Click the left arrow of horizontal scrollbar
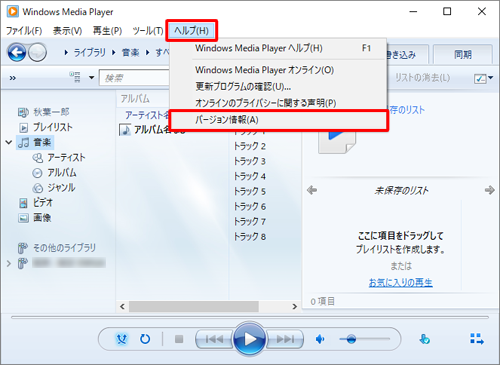500x365 pixels. tap(122, 306)
